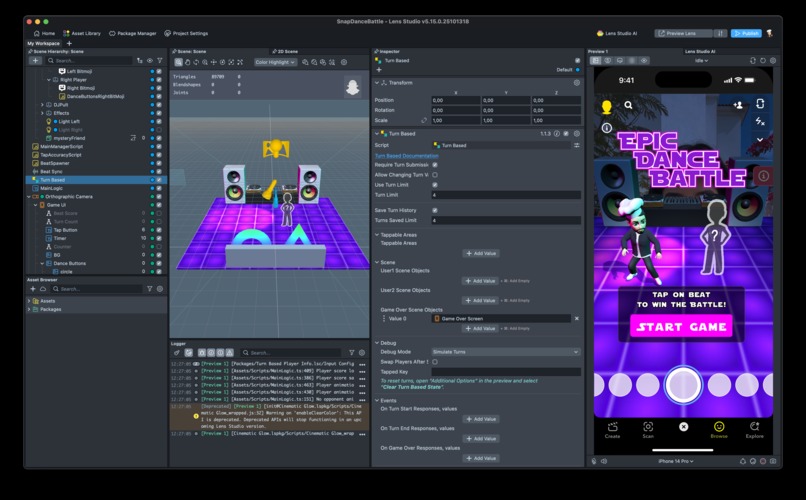This screenshot has width=806, height=500.
Task: Enable Allow Changing Turn Variables
Action: pyautogui.click(x=435, y=175)
